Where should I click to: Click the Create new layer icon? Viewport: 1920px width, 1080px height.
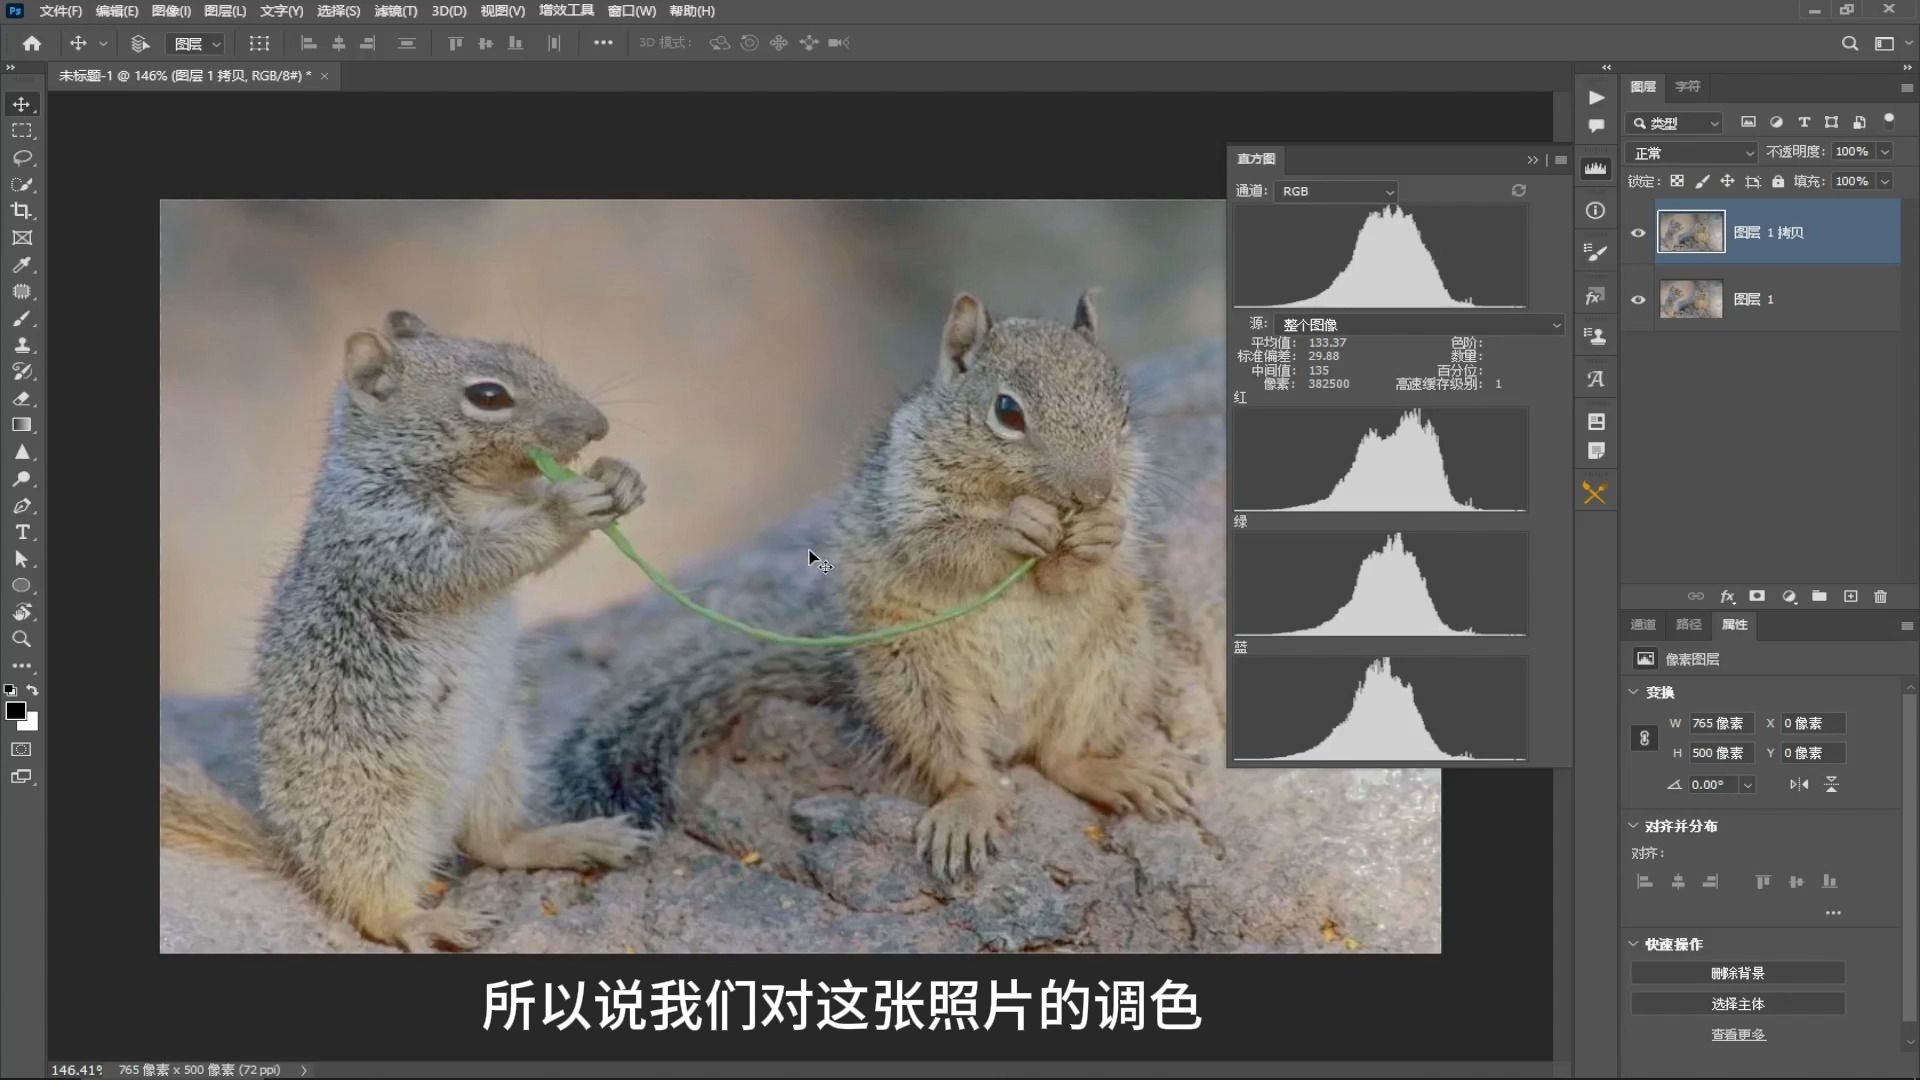[x=1849, y=596]
